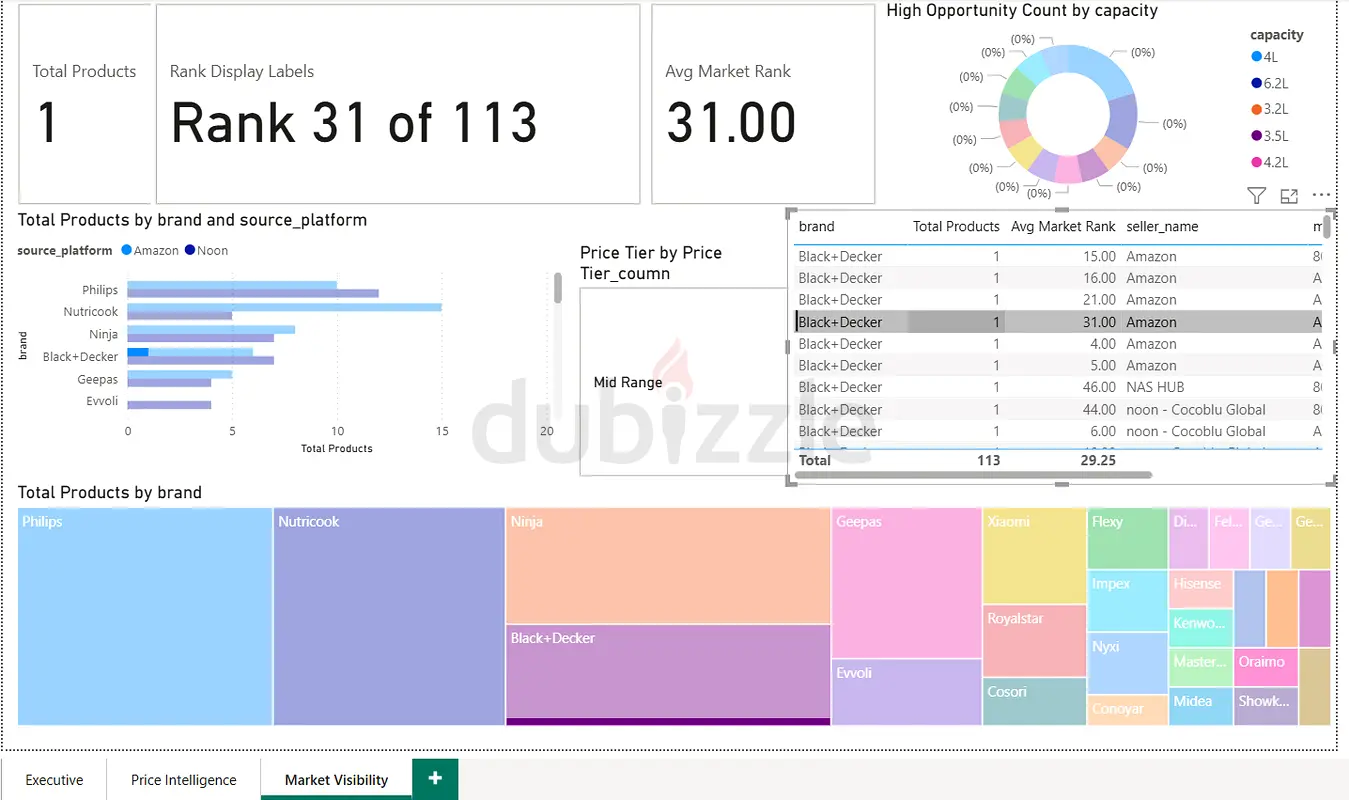1349x800 pixels.
Task: Open more options ellipsis above the table
Action: pyautogui.click(x=1321, y=196)
